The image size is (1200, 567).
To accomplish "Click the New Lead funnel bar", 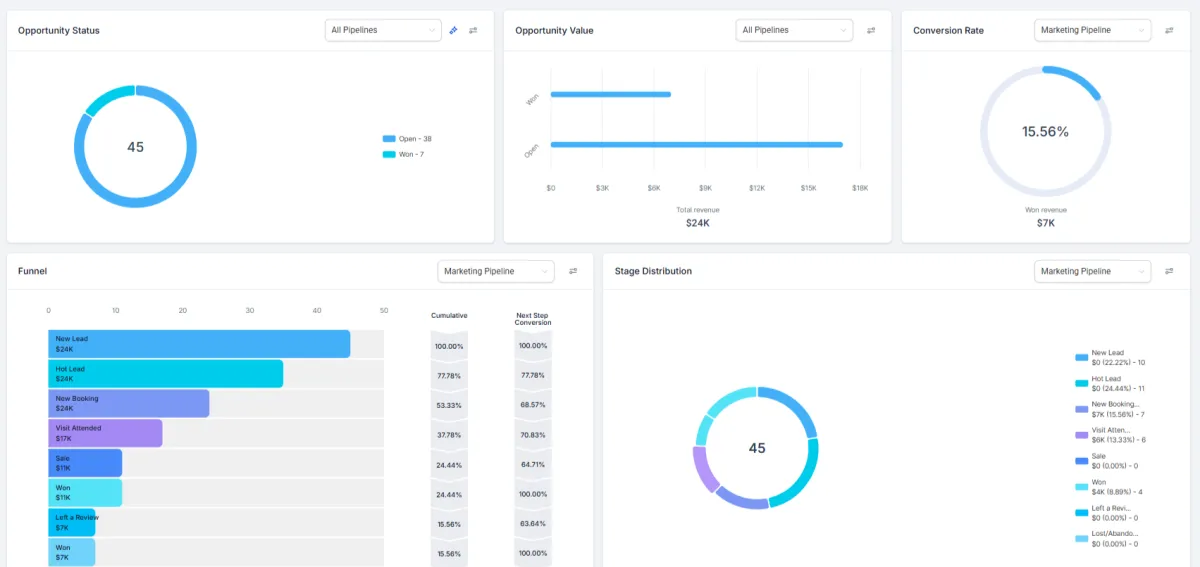I will (199, 344).
